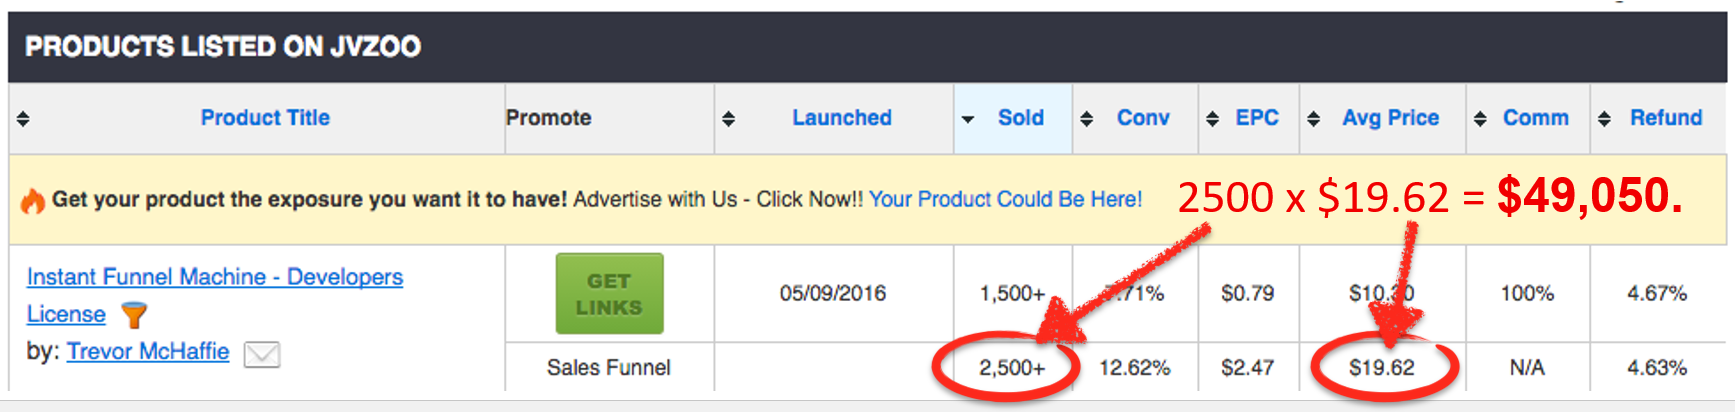
Task: Sort table by Avg Price header
Action: pyautogui.click(x=1390, y=118)
